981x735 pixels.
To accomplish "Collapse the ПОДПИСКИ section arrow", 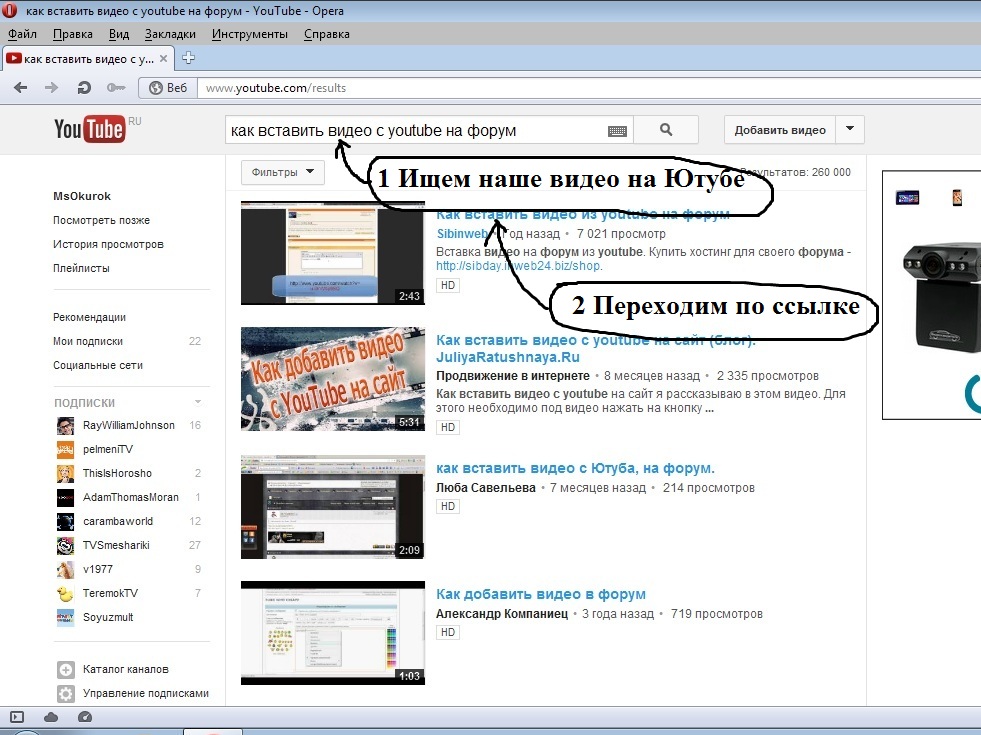I will 198,402.
